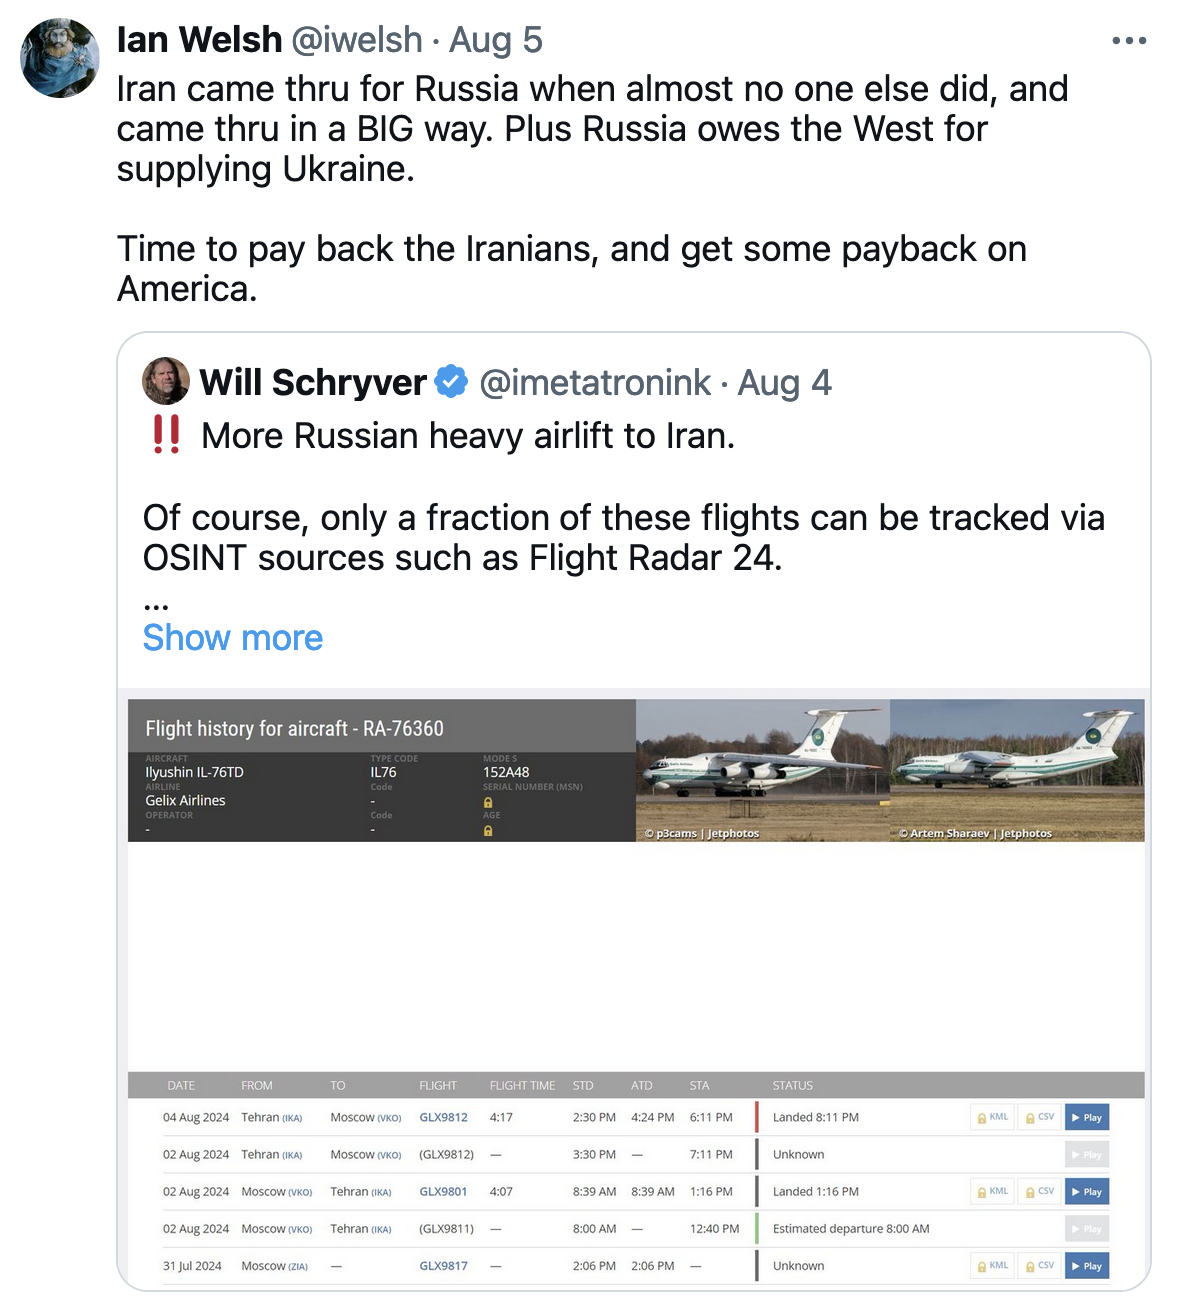The height and width of the screenshot is (1306, 1178).
Task: Open flight link GLX9812
Action: (443, 1118)
